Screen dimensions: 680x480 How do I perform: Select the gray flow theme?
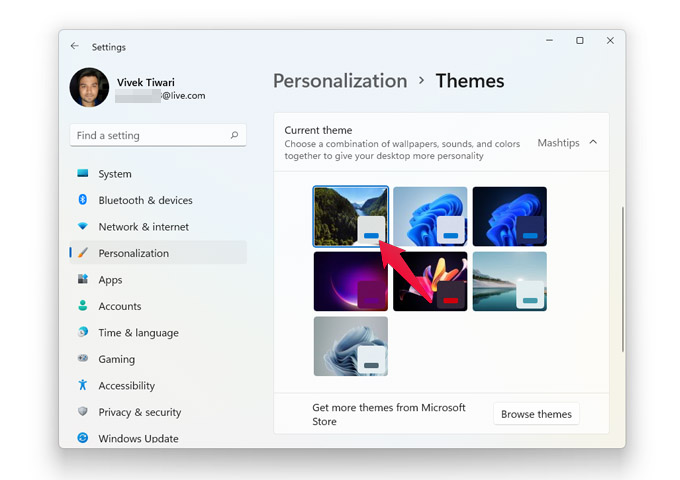coord(350,346)
